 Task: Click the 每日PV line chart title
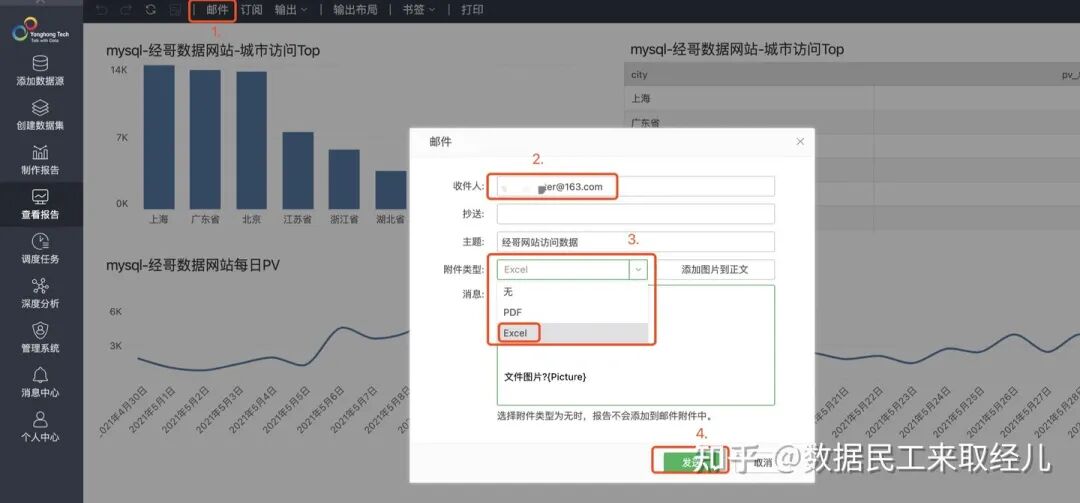(x=193, y=265)
